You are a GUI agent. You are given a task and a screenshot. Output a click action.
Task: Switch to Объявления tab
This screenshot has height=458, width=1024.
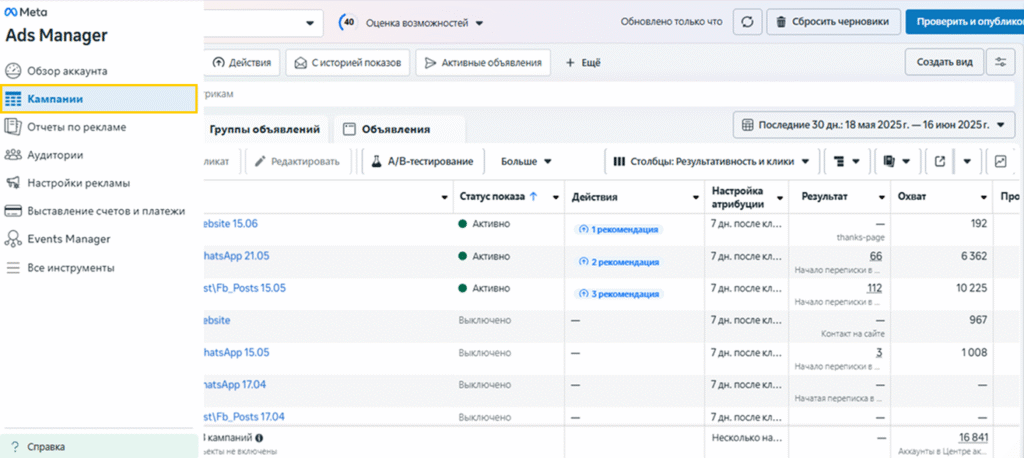400,129
